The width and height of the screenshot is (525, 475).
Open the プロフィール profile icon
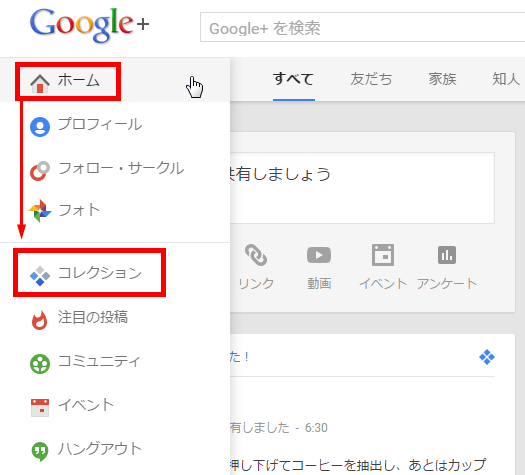click(x=40, y=127)
